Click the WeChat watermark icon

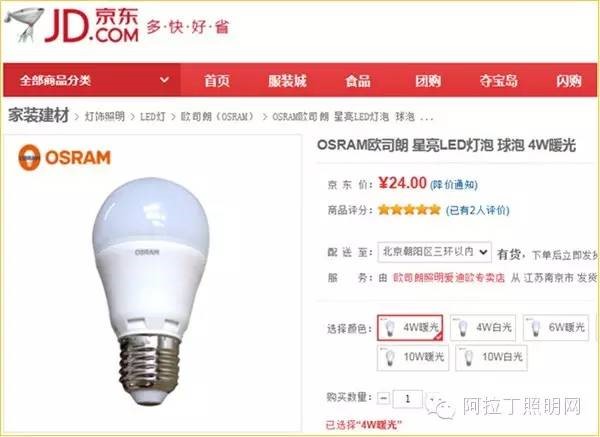(440, 406)
